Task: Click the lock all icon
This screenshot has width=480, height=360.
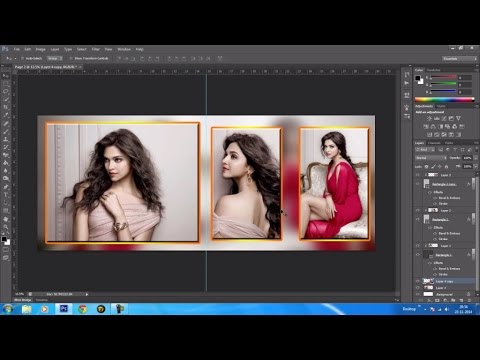Action: pyautogui.click(x=446, y=166)
